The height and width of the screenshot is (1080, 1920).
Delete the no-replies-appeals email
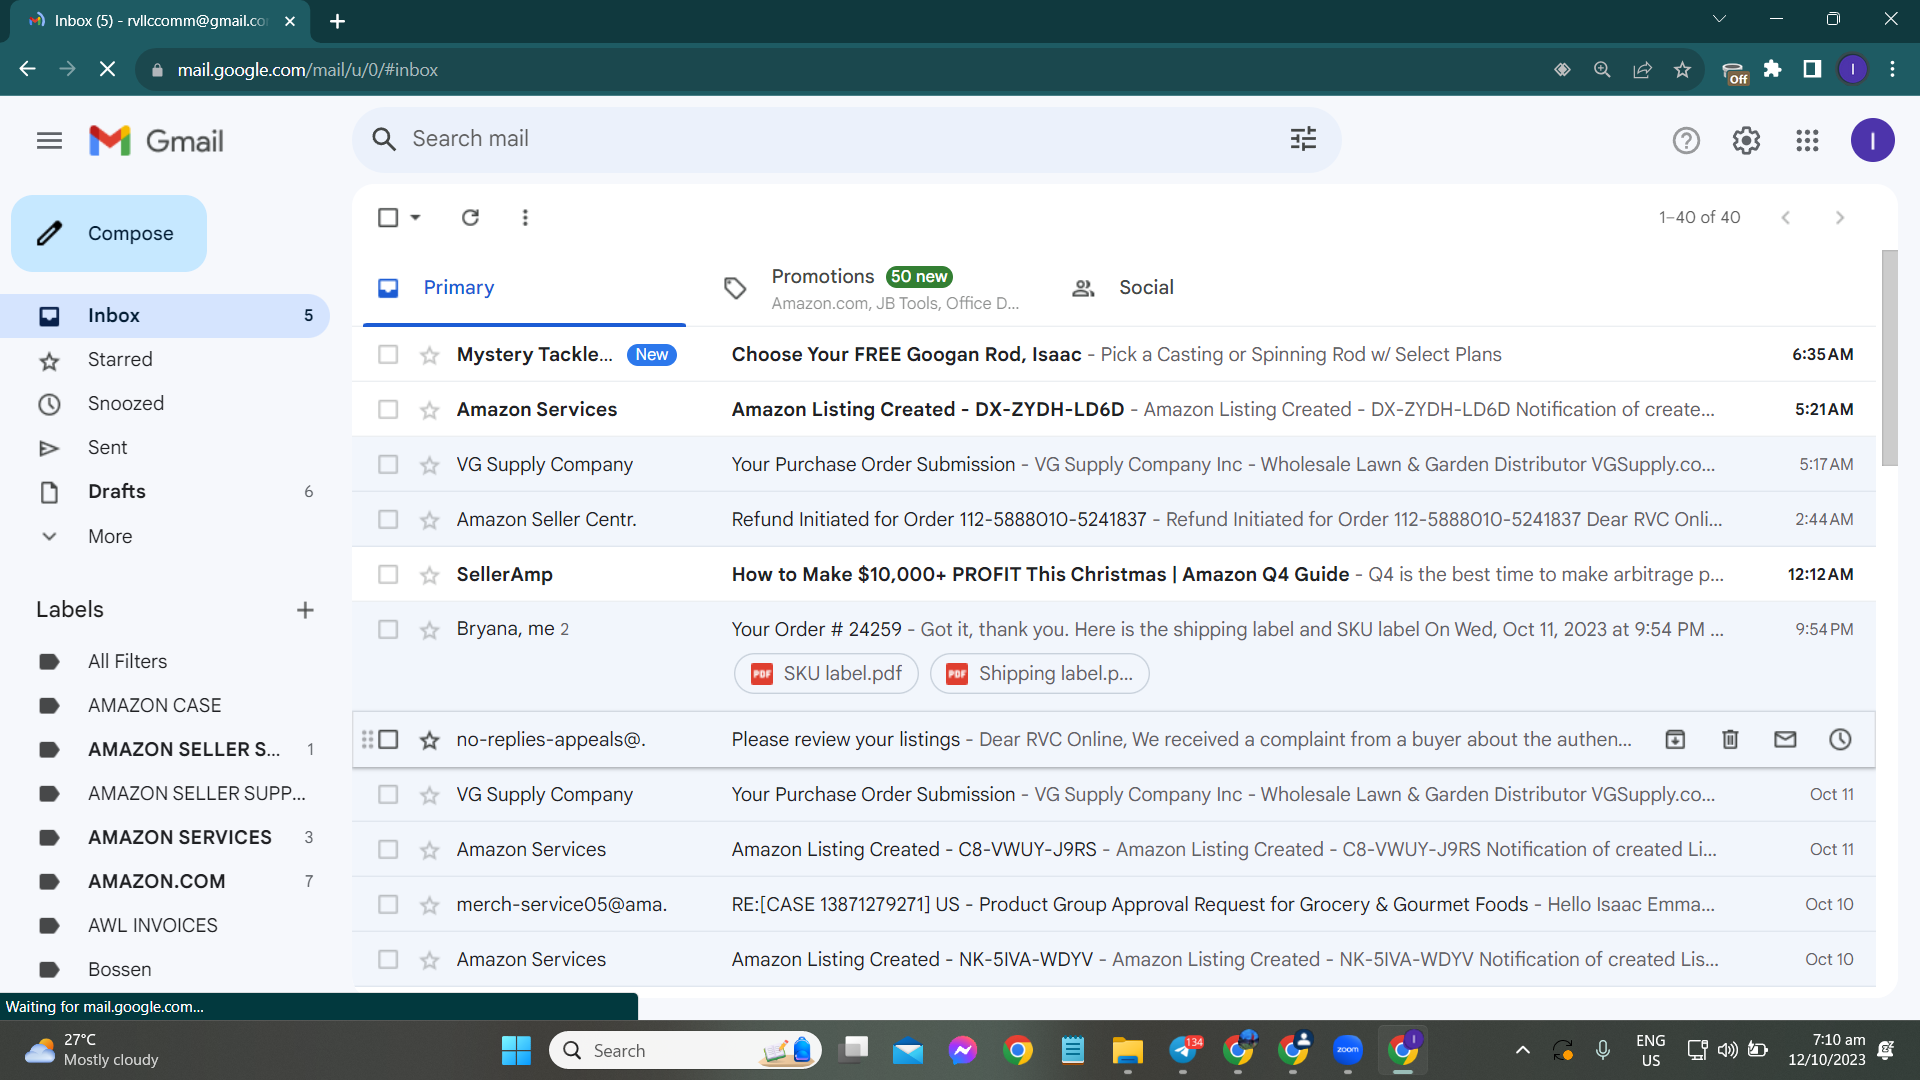tap(1730, 739)
